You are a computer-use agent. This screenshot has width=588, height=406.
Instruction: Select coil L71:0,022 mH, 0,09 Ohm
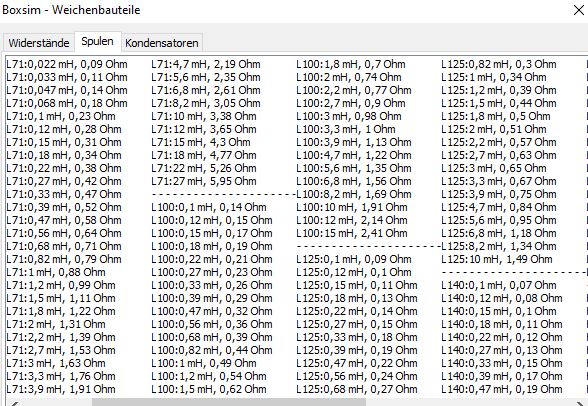click(x=67, y=64)
